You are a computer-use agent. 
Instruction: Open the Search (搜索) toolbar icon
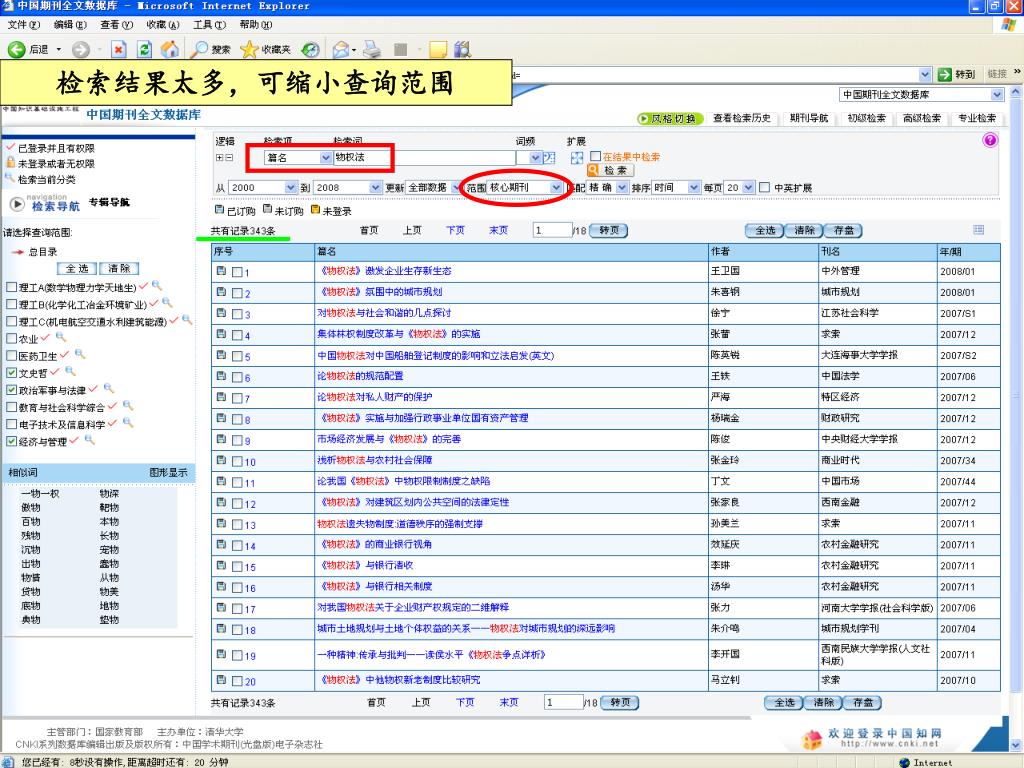pyautogui.click(x=199, y=49)
